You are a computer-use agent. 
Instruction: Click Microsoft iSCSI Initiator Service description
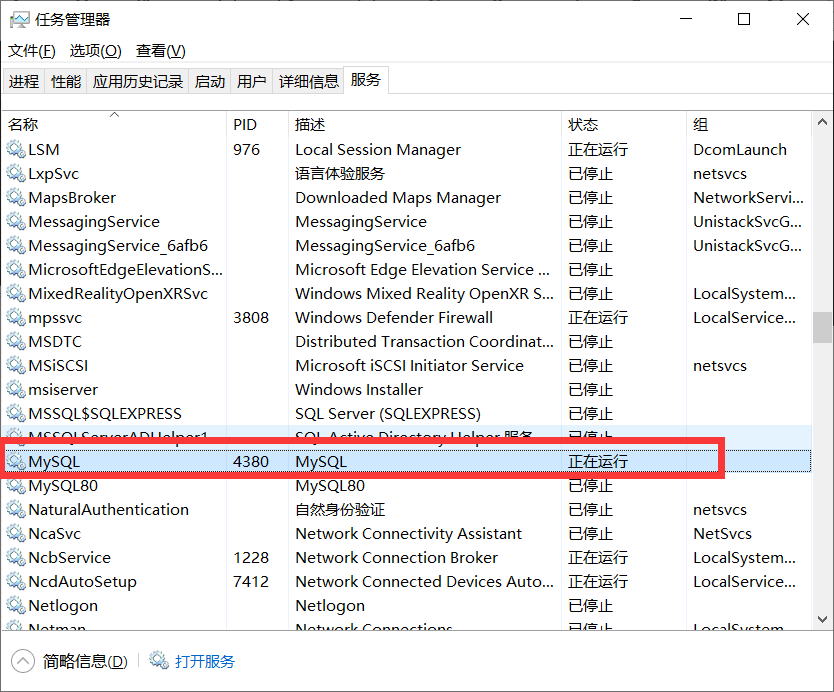point(410,365)
